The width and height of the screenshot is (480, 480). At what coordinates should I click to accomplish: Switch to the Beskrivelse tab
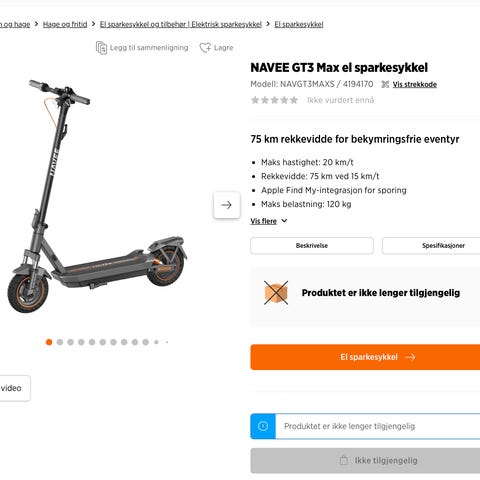pyautogui.click(x=312, y=246)
